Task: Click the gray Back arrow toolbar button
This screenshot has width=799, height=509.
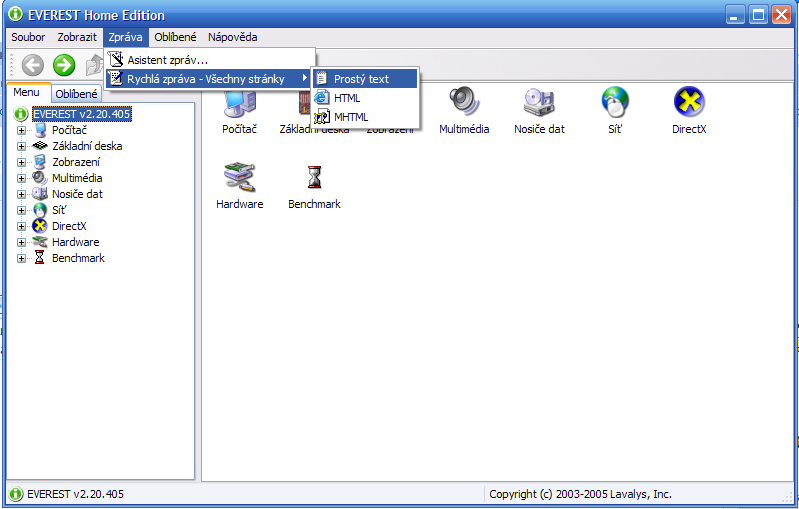Action: point(33,65)
